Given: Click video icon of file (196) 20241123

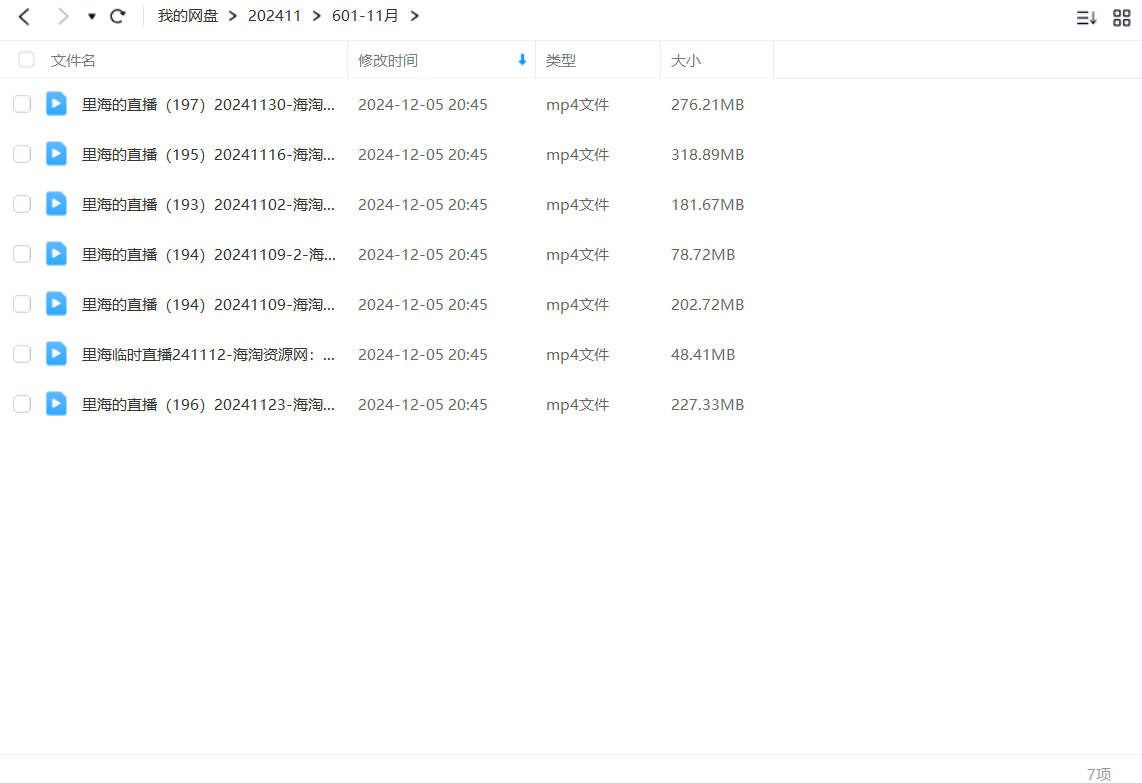Looking at the screenshot, I should (56, 404).
